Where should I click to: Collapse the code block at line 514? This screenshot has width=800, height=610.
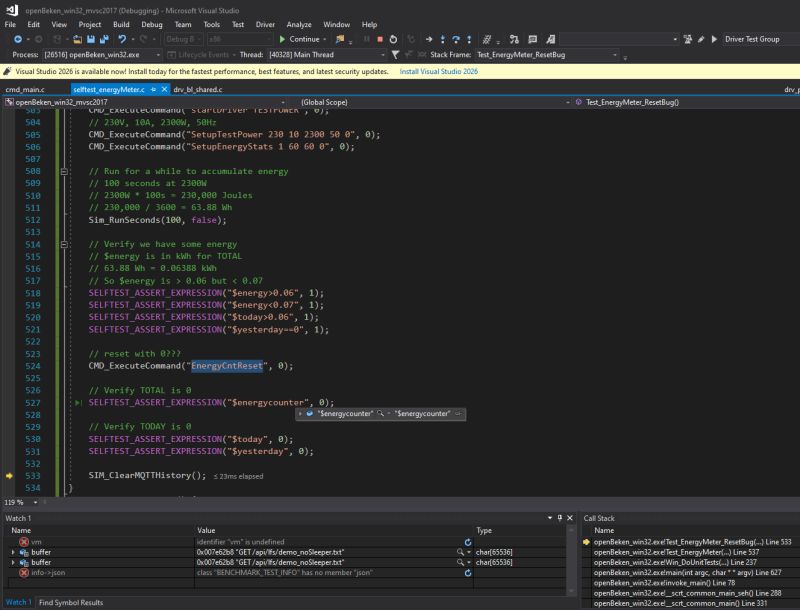pos(64,244)
